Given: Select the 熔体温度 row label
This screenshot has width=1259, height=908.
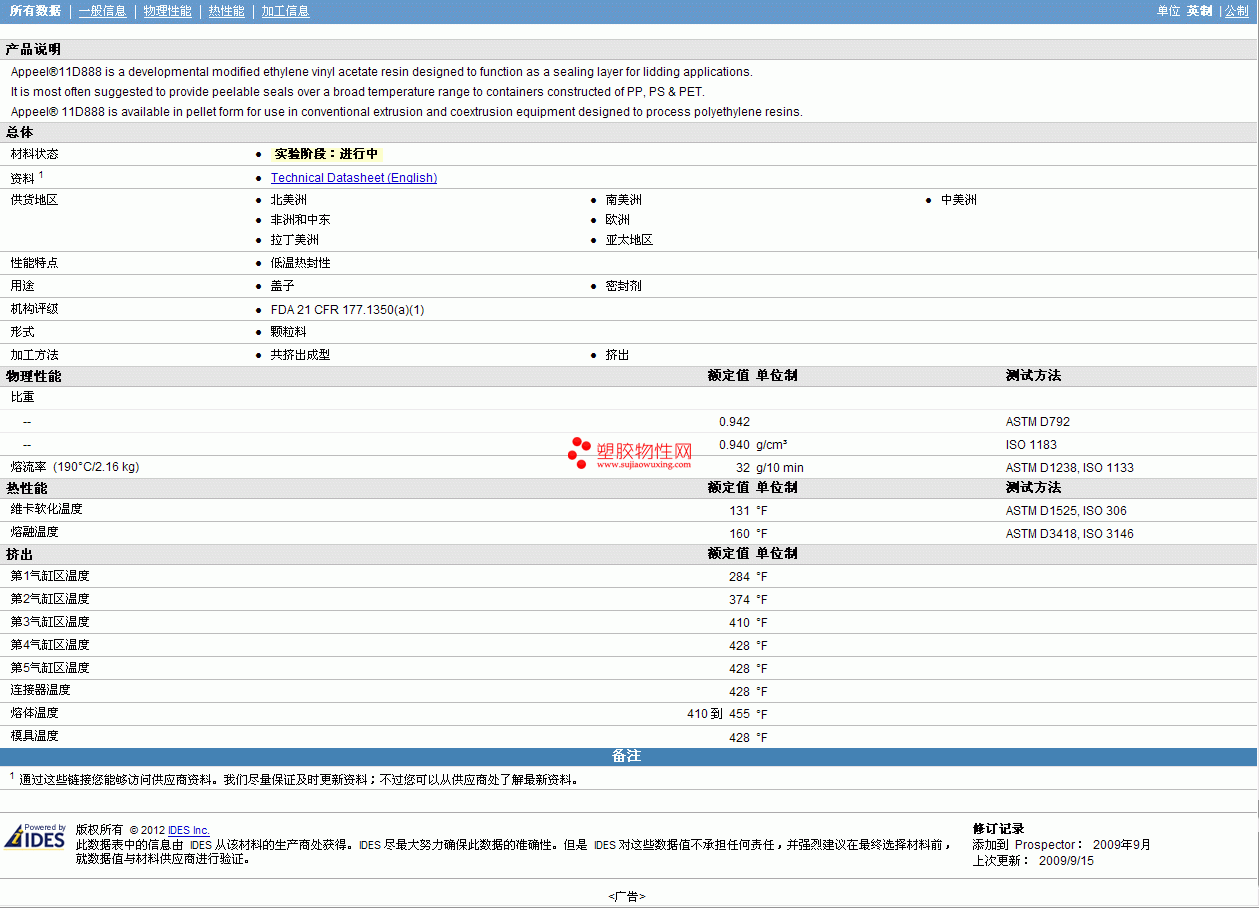Looking at the screenshot, I should 35,713.
